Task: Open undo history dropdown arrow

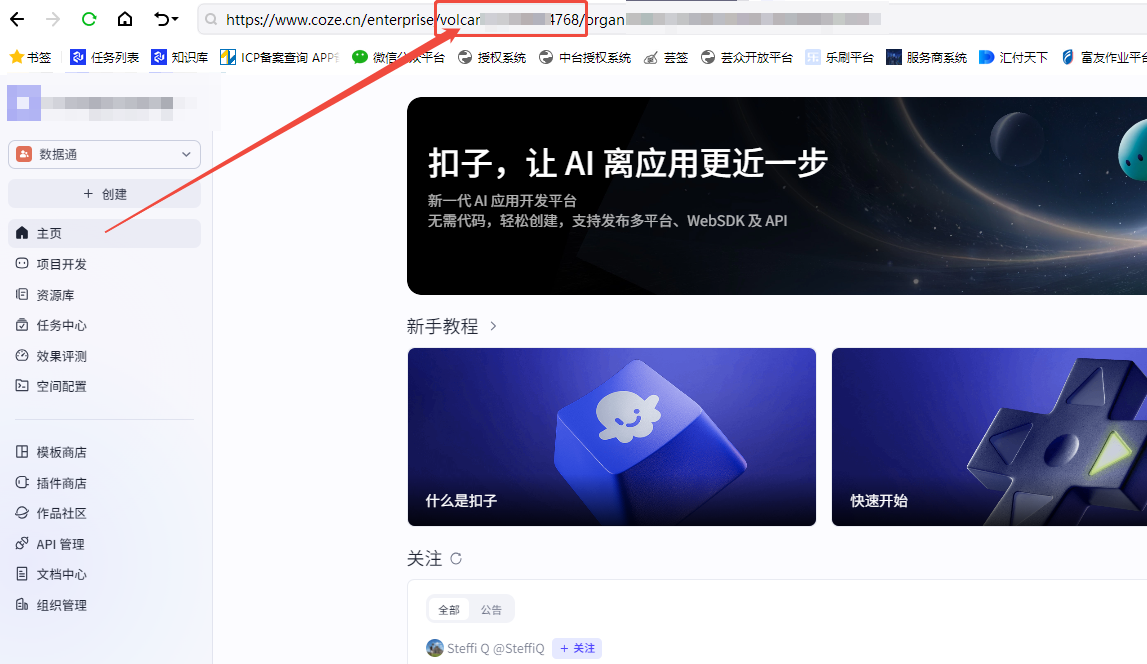Action: [176, 19]
